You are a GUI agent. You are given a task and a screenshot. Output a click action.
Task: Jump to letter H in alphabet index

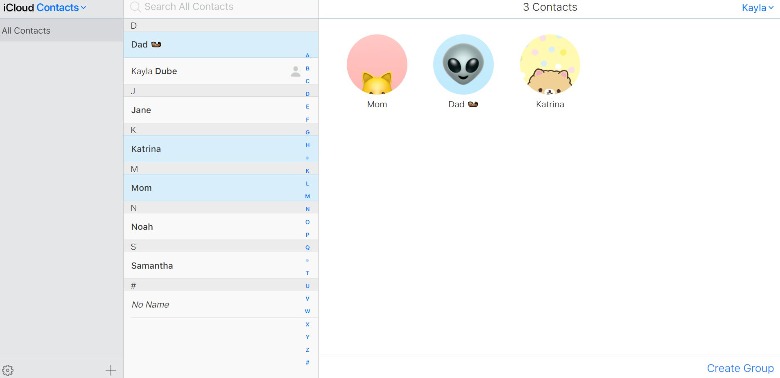307,145
